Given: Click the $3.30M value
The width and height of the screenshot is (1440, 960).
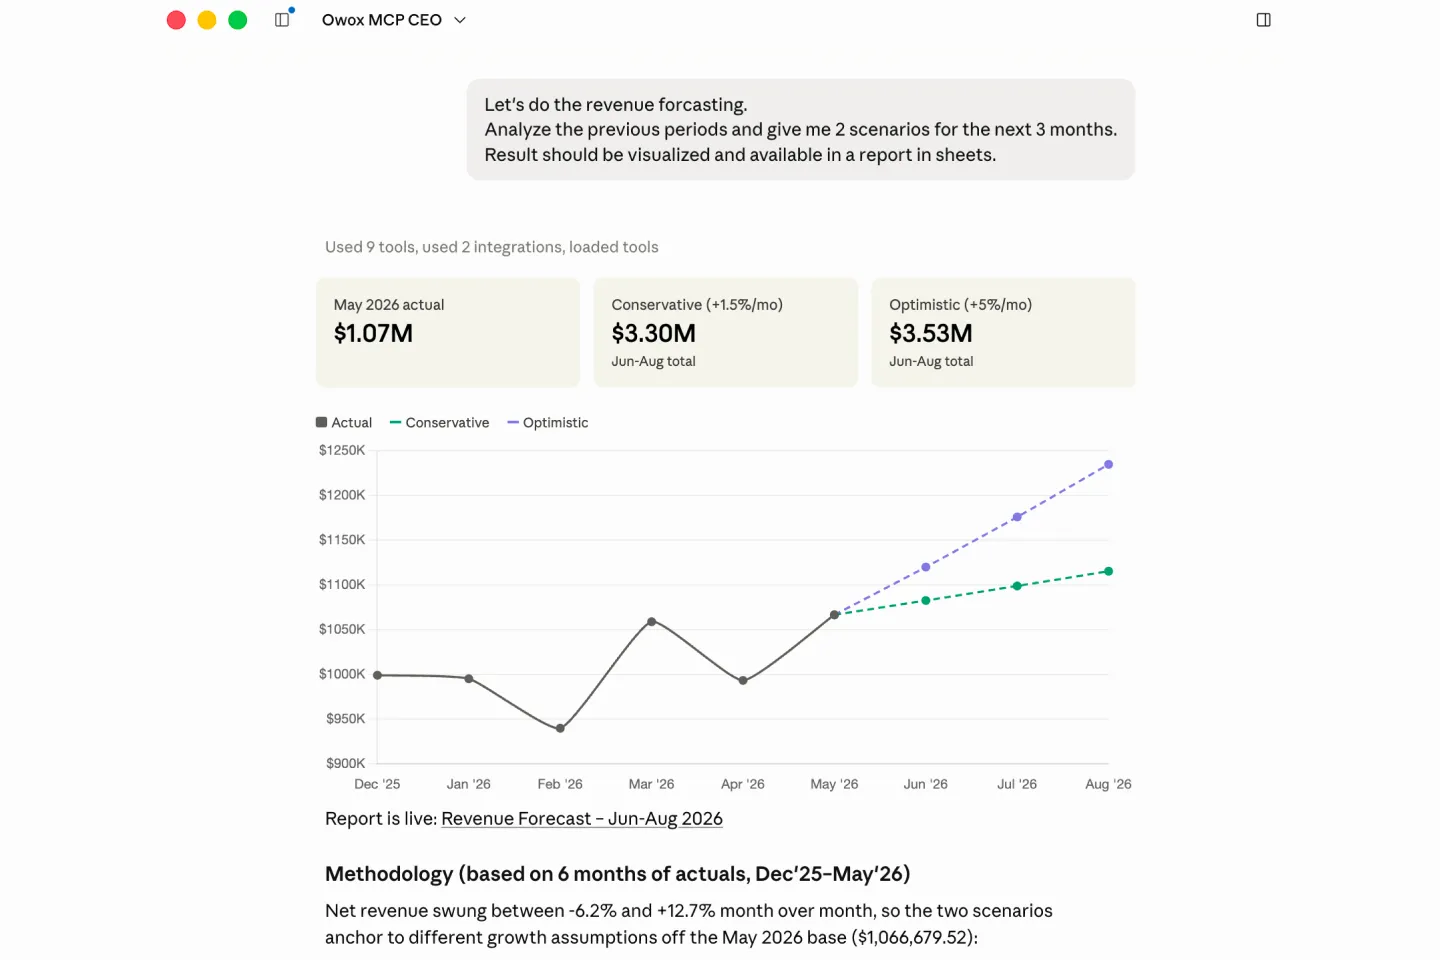Looking at the screenshot, I should [x=654, y=334].
